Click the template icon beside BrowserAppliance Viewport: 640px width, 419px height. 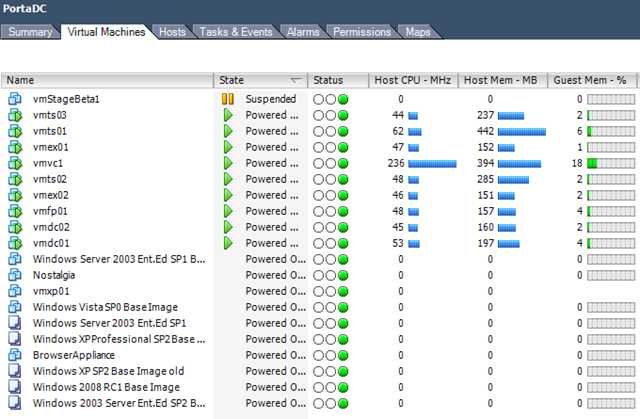pyautogui.click(x=15, y=355)
